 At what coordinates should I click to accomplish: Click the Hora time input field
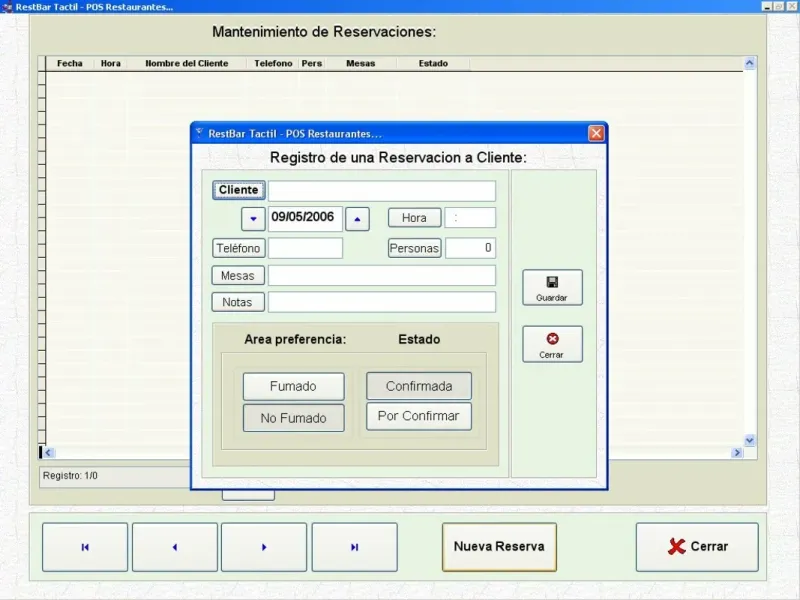[x=470, y=218]
